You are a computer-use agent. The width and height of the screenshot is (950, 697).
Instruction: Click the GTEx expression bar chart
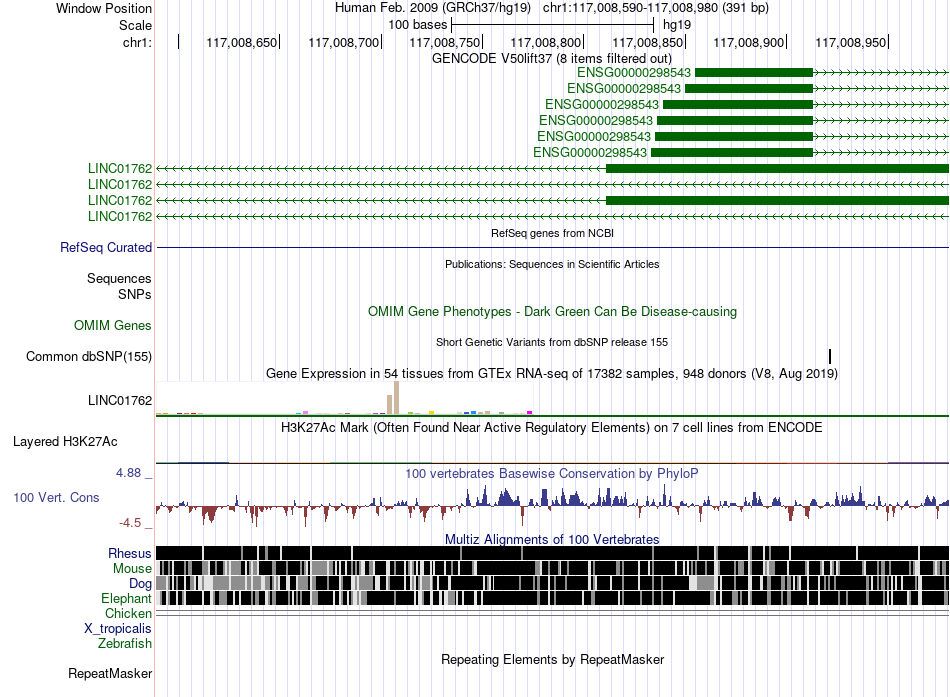[345, 398]
